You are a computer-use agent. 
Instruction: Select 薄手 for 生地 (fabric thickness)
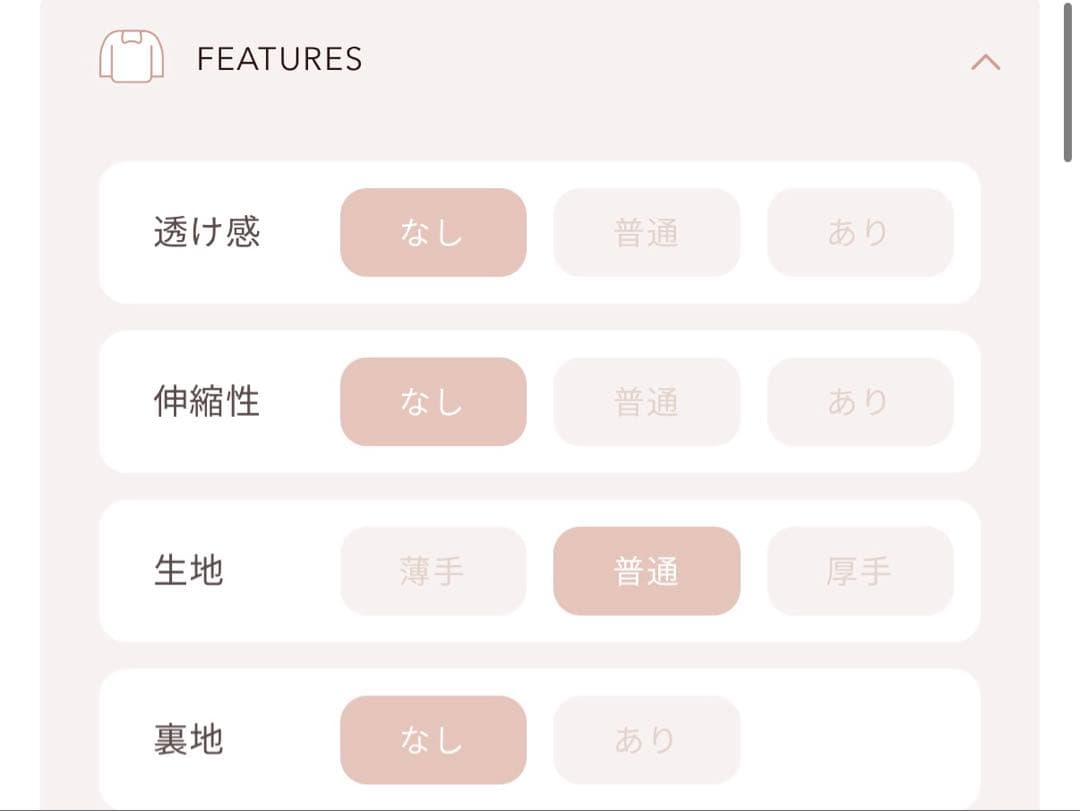433,571
